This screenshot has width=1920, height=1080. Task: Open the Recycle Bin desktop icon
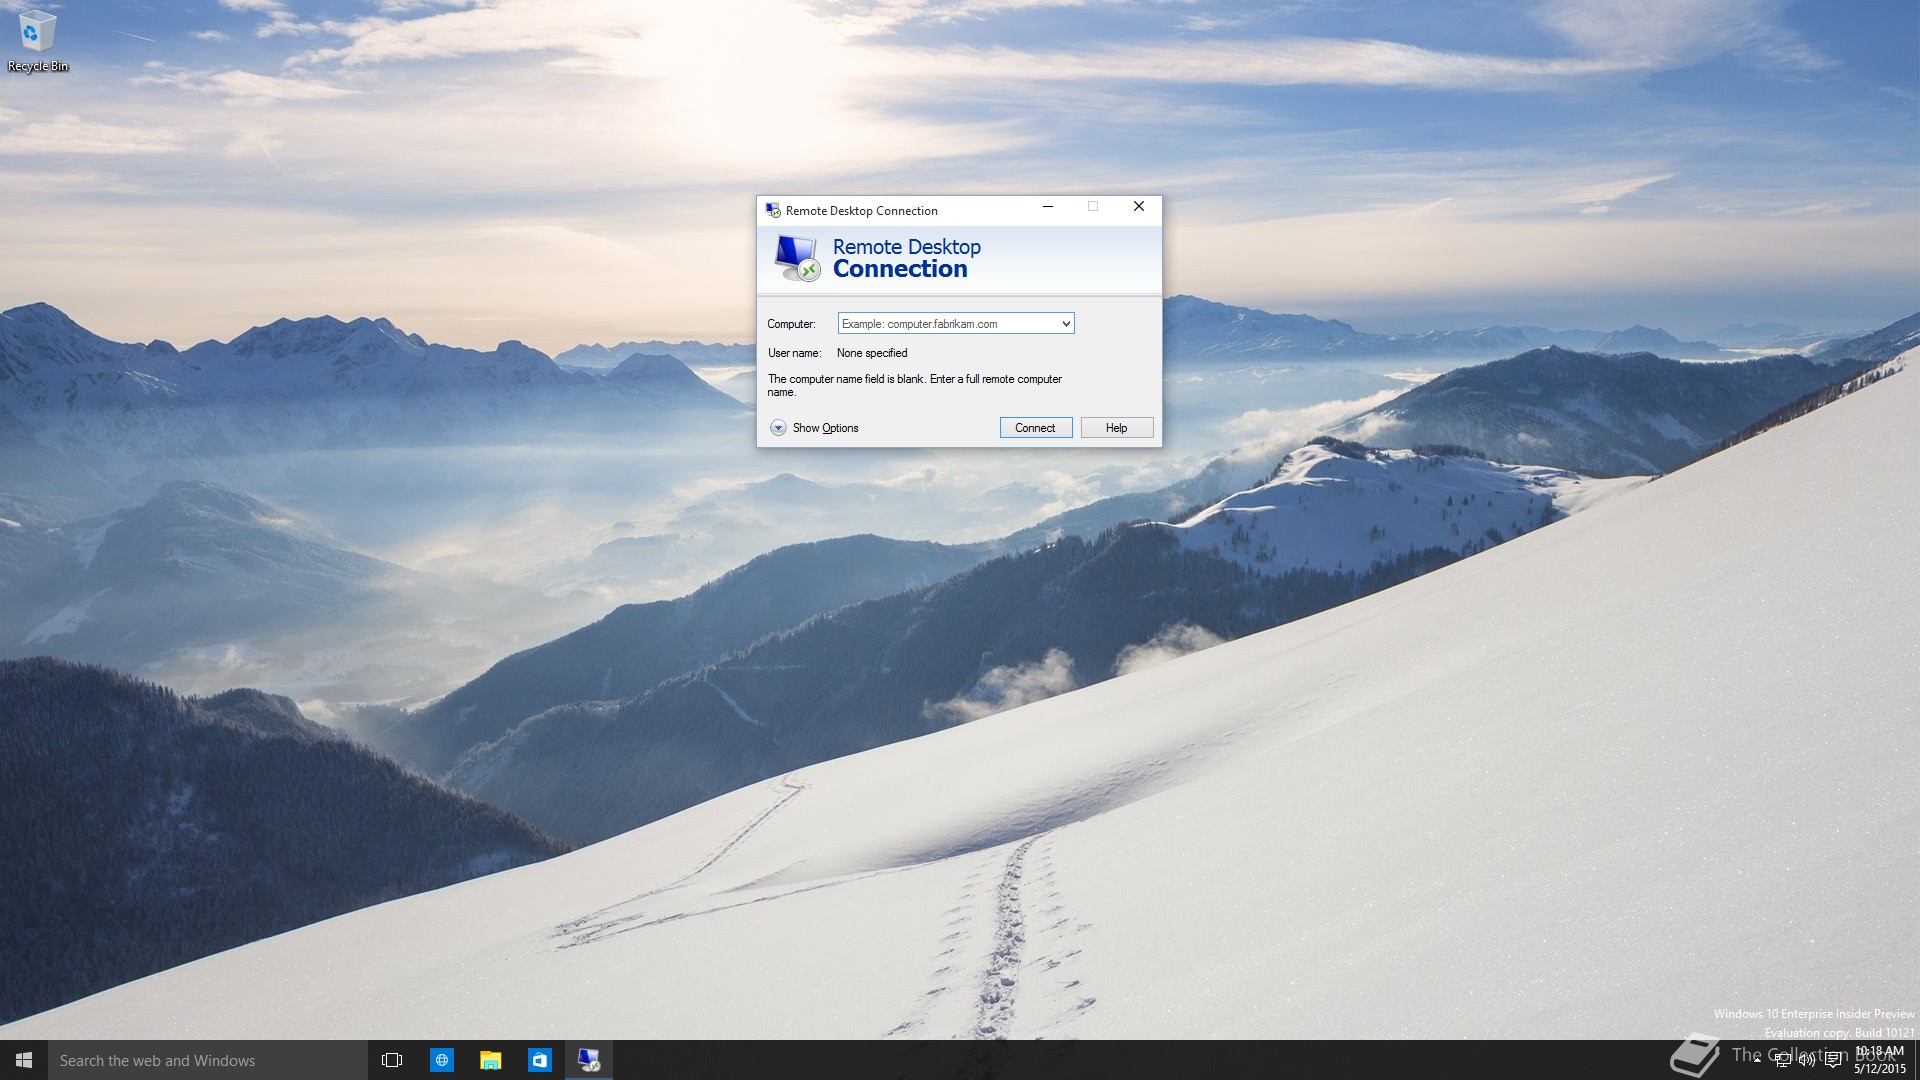(37, 41)
